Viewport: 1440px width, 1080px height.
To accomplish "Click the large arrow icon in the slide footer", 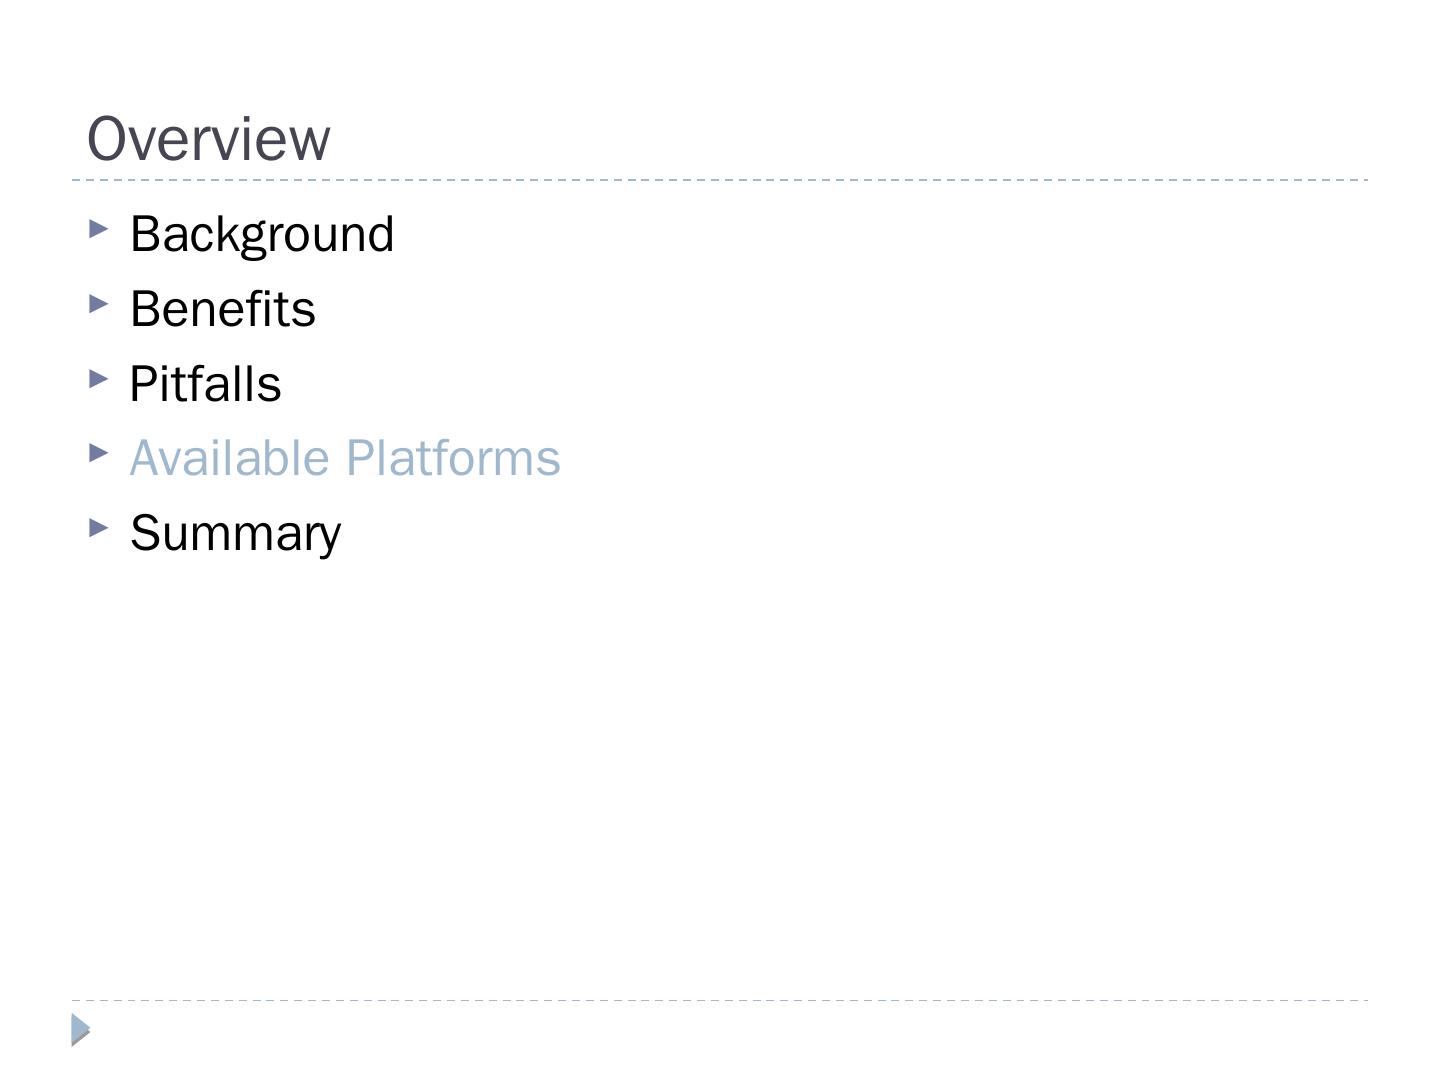I will click(x=81, y=1029).
